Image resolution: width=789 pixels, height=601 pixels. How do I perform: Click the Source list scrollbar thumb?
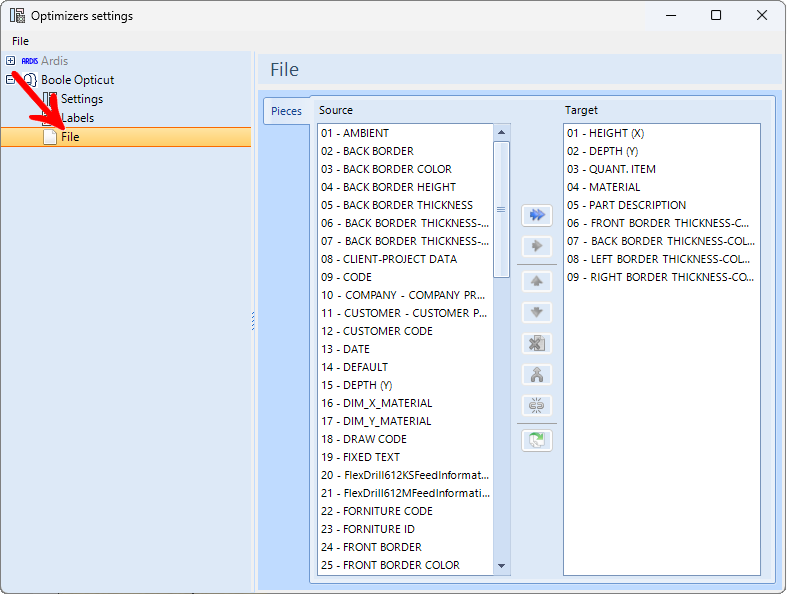501,209
